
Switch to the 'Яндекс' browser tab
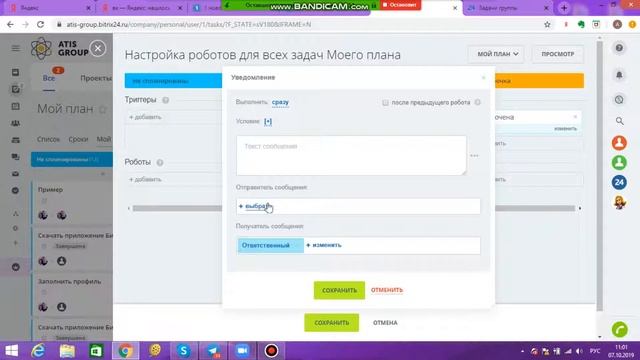pos(48,8)
